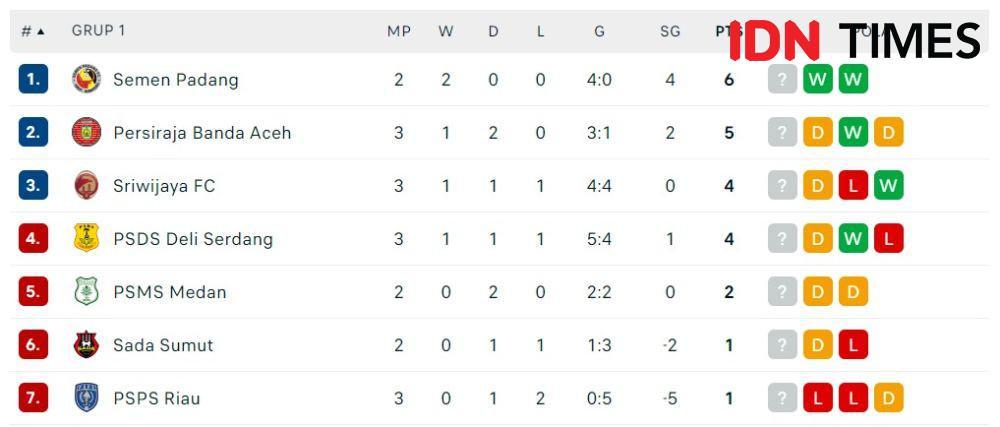Open the PSPS Riau blue crest
The width and height of the screenshot is (1000, 427).
[x=86, y=398]
